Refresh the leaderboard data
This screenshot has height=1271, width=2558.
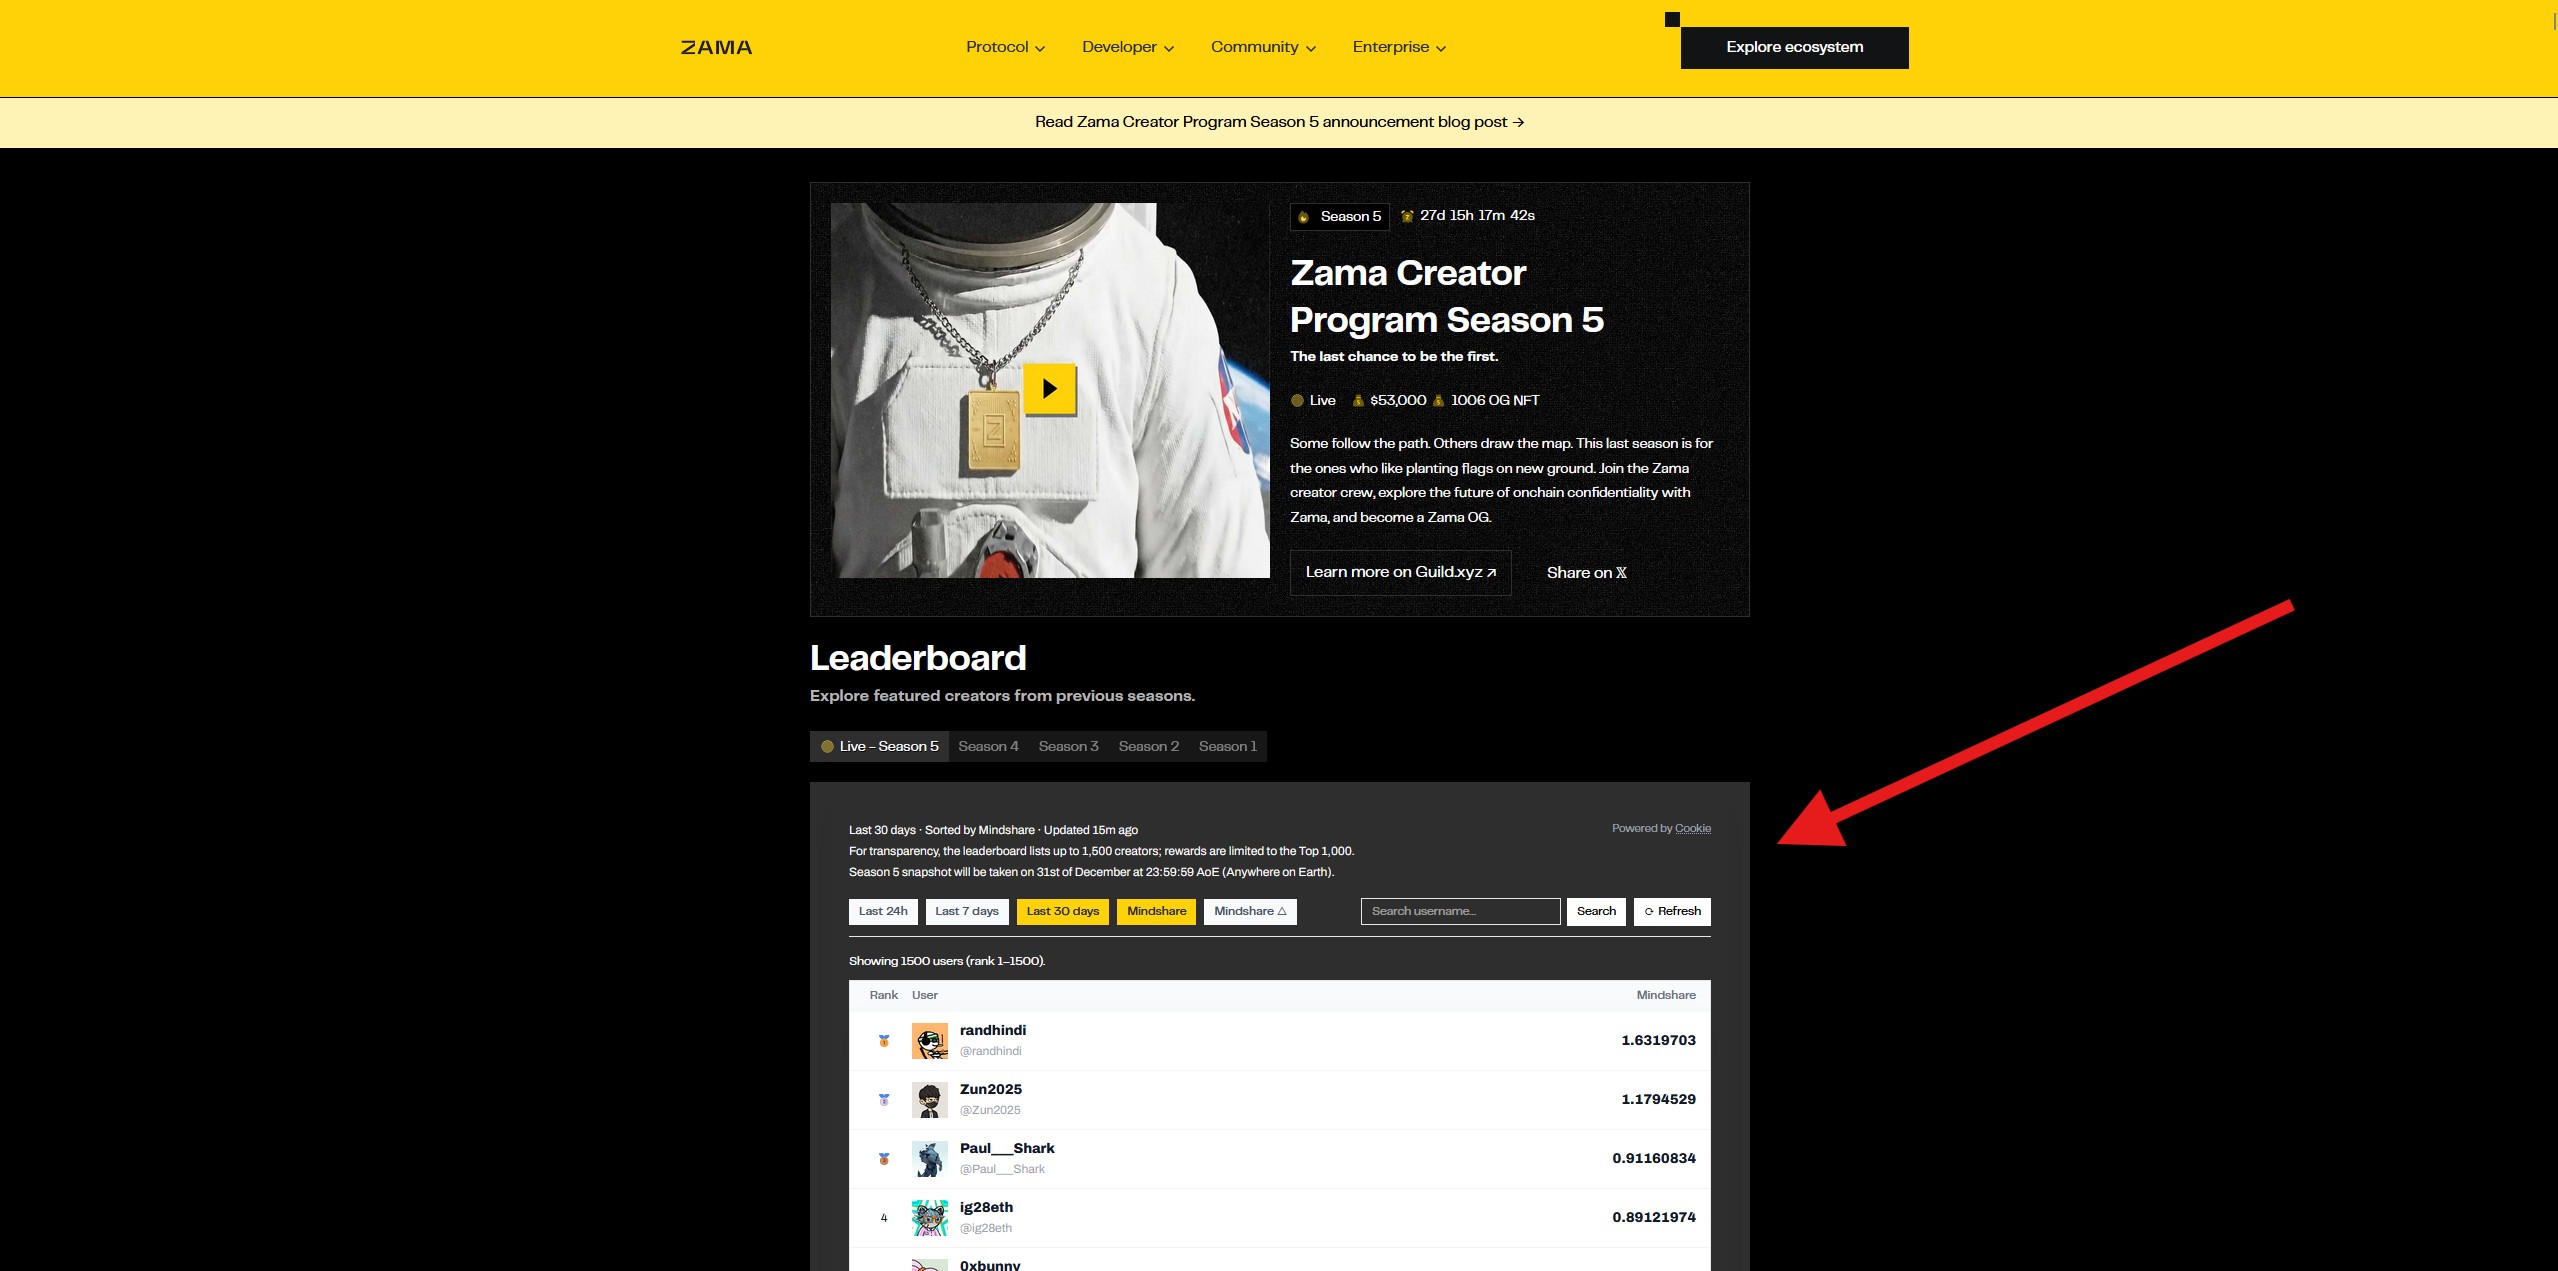point(1672,911)
